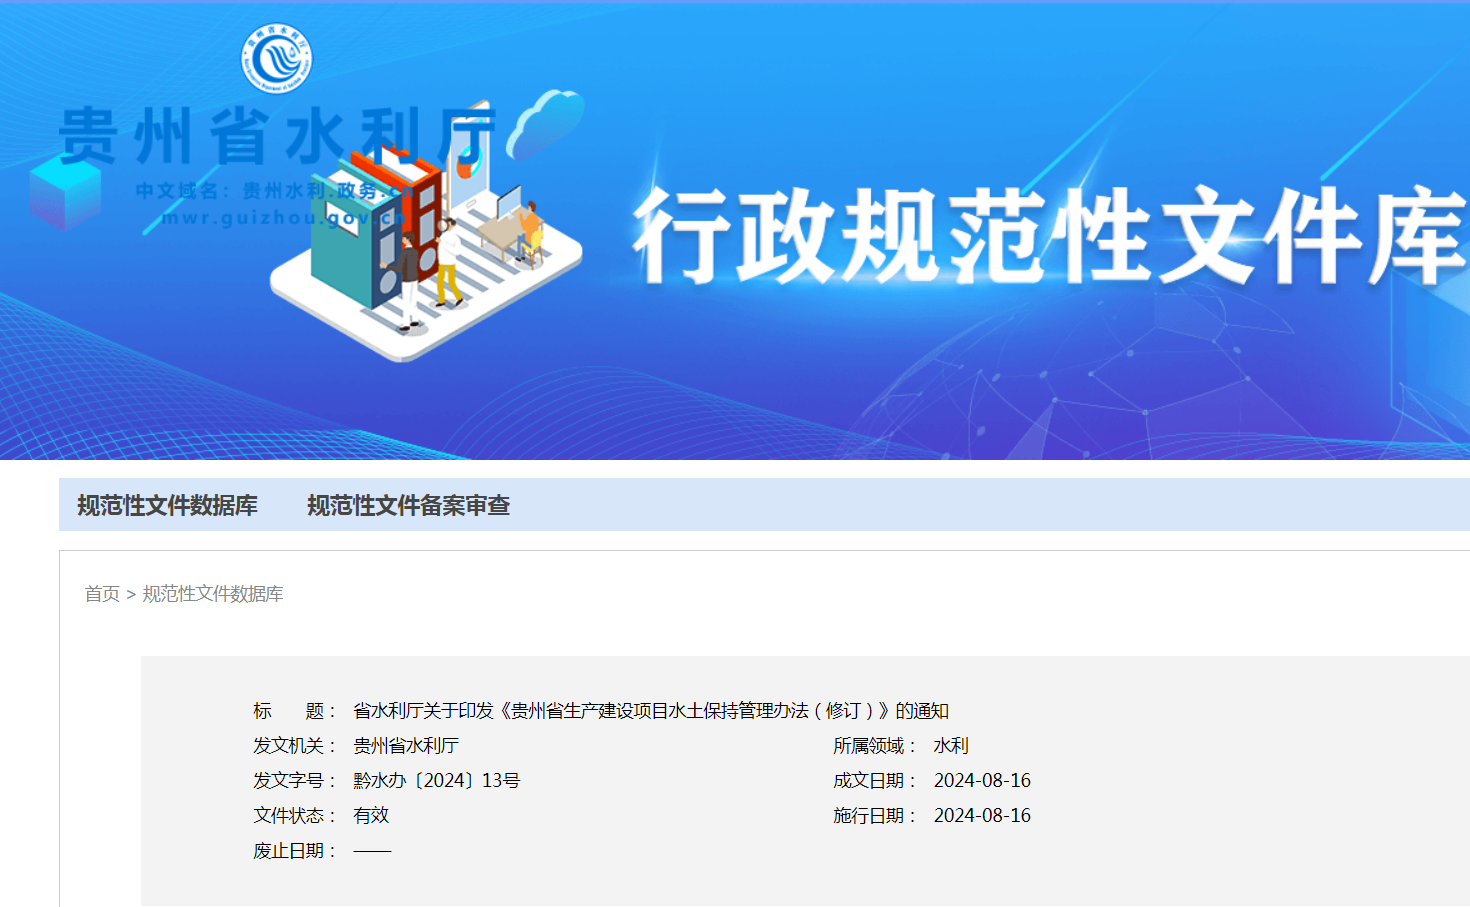Image resolution: width=1470 pixels, height=907 pixels.
Task: Click the 成文日期 value 2024-08-16
Action: [x=982, y=781]
